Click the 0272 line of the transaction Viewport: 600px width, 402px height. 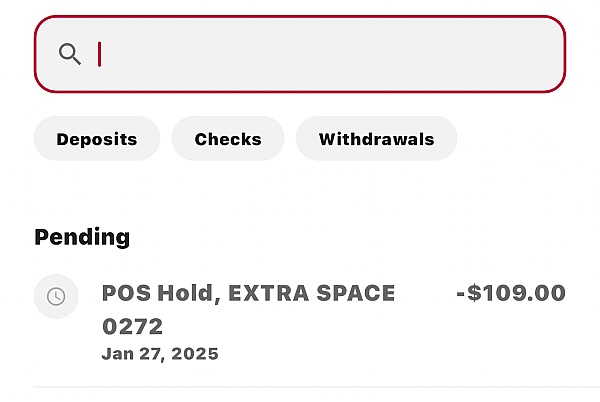pos(132,326)
